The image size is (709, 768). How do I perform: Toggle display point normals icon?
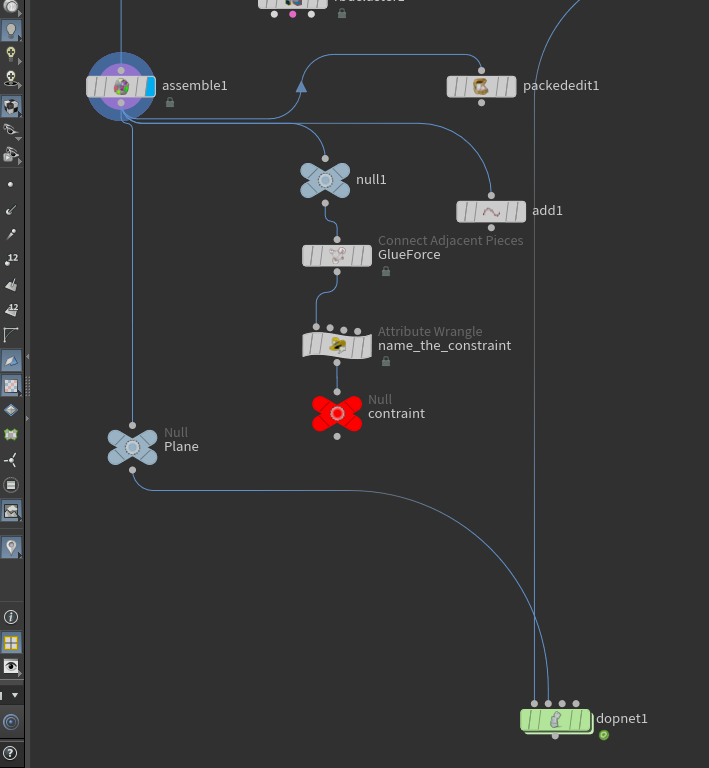(x=10, y=210)
